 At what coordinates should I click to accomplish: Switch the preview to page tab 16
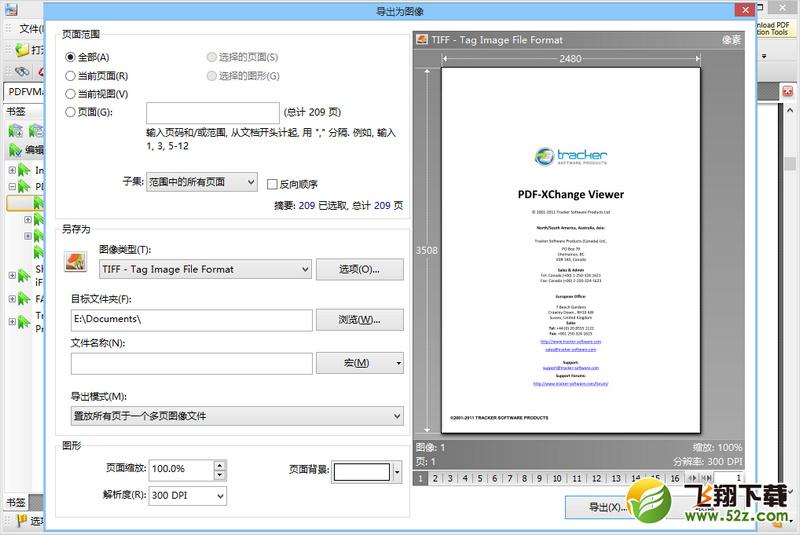[674, 478]
